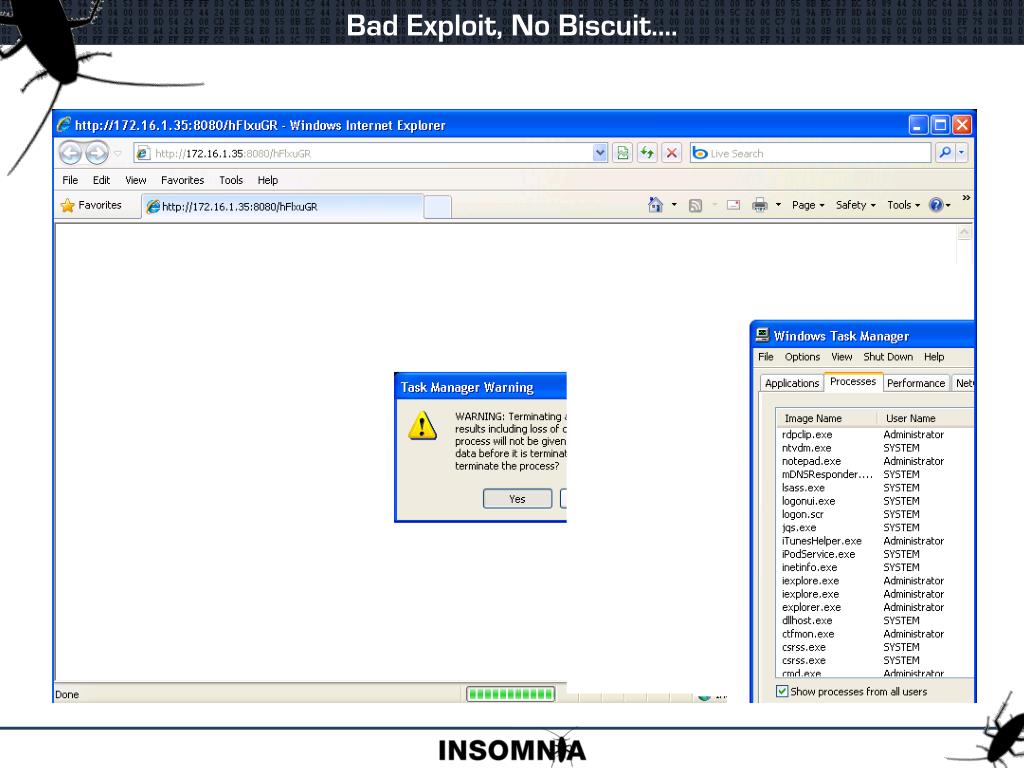Image resolution: width=1024 pixels, height=768 pixels.
Task: Select the logon.scr process row
Action: tap(875, 514)
